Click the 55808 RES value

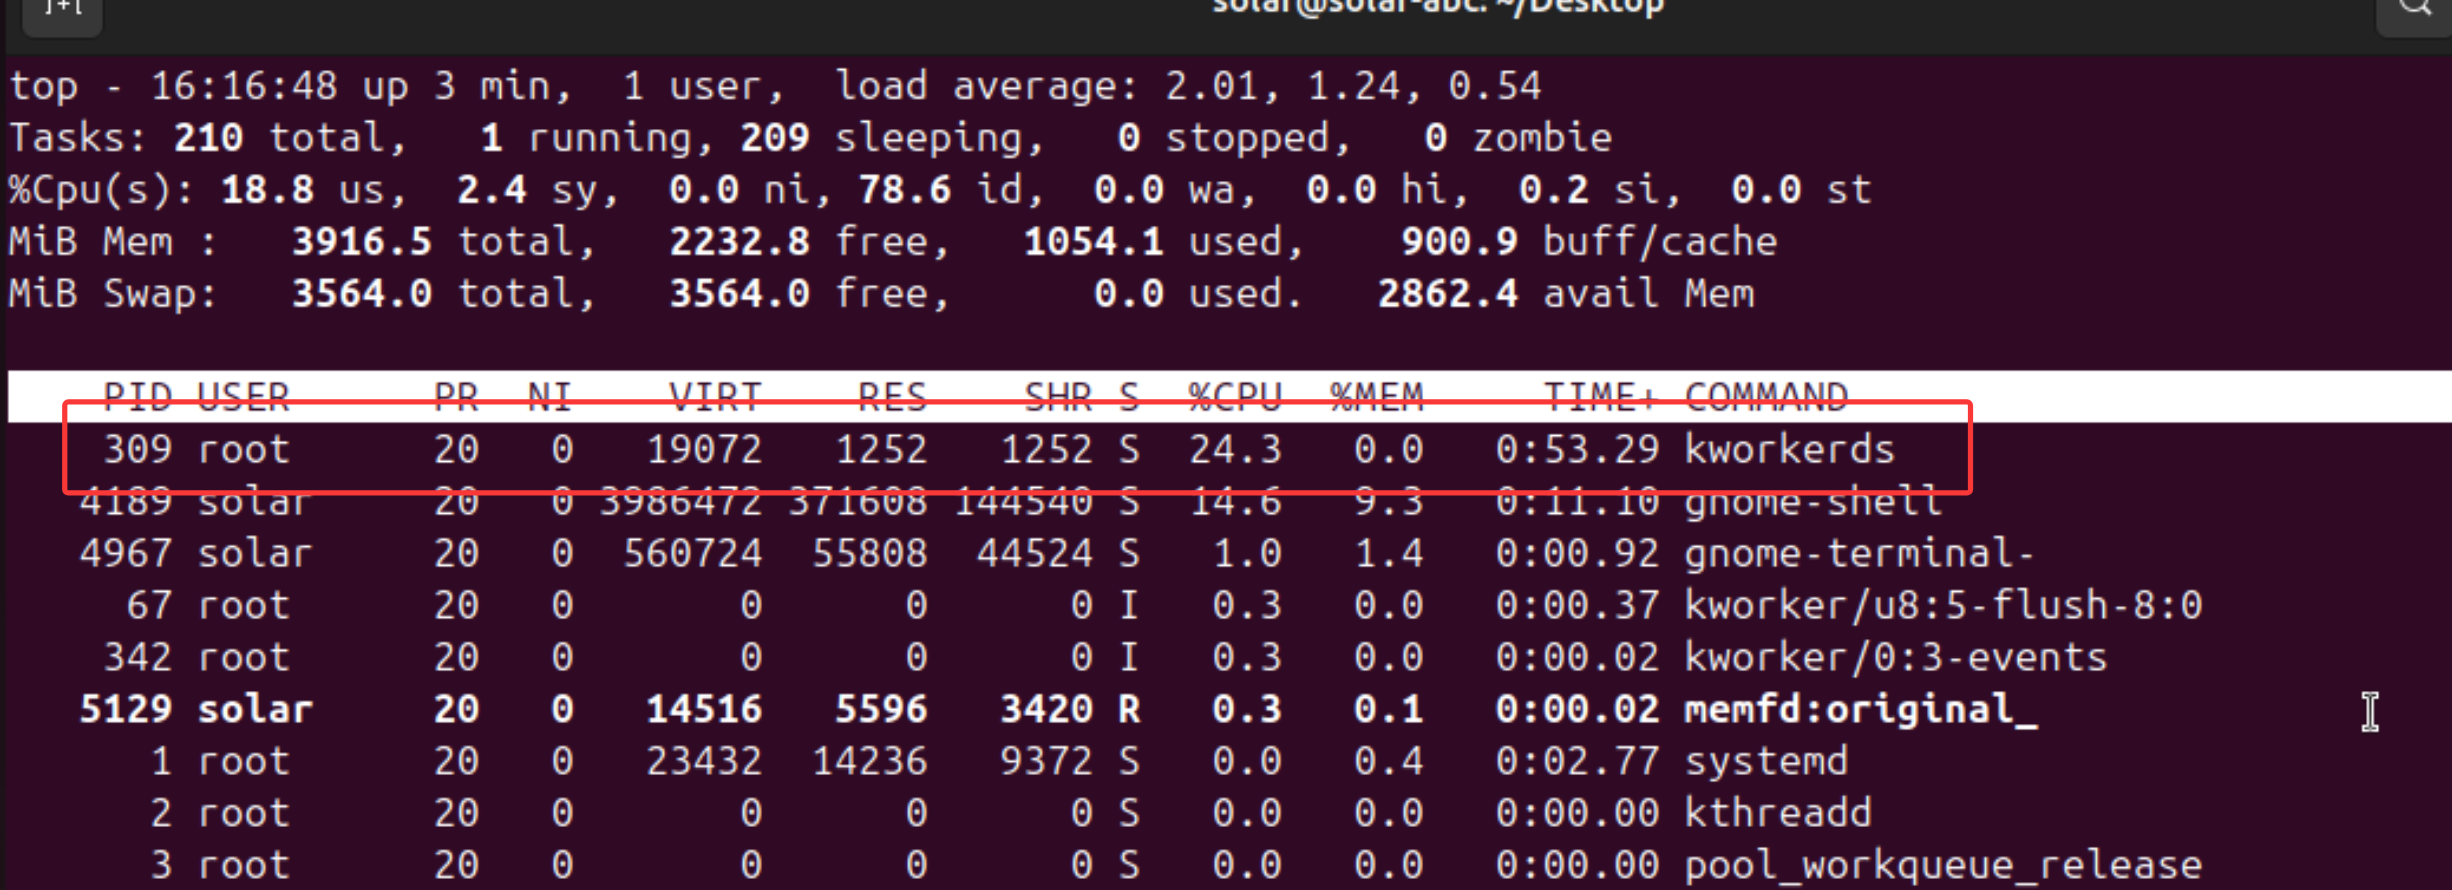coord(870,553)
